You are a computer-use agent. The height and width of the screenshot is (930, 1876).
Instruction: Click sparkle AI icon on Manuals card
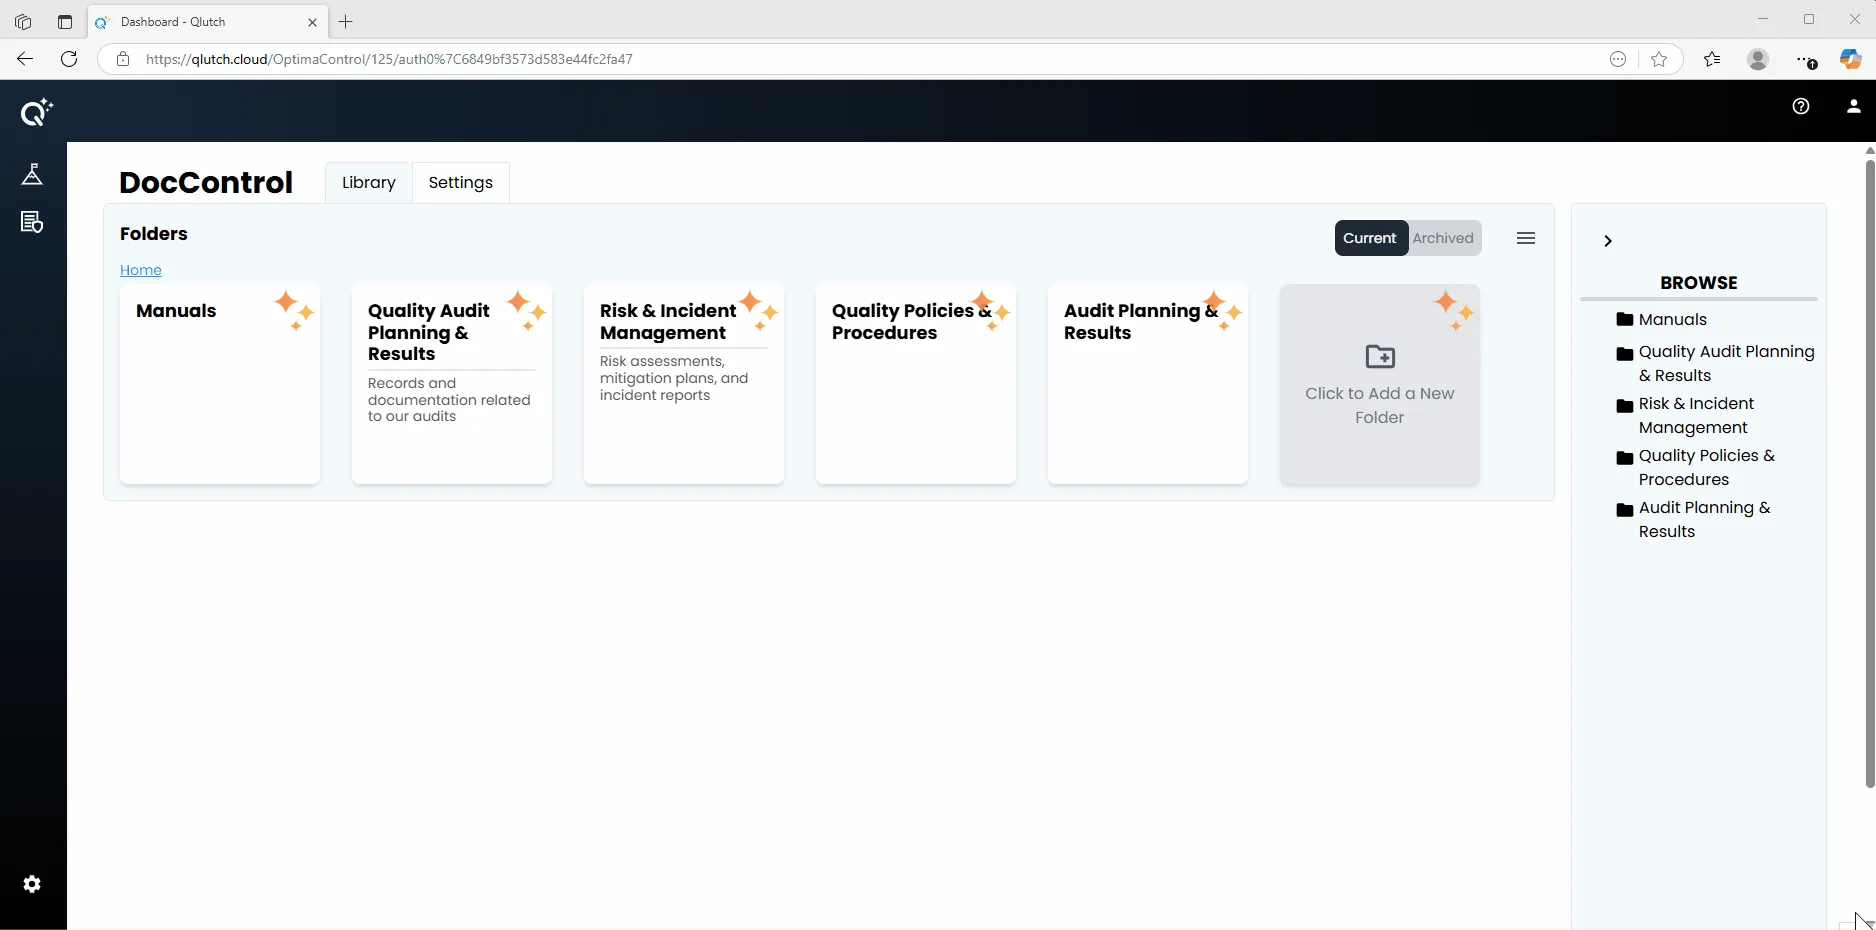(294, 311)
